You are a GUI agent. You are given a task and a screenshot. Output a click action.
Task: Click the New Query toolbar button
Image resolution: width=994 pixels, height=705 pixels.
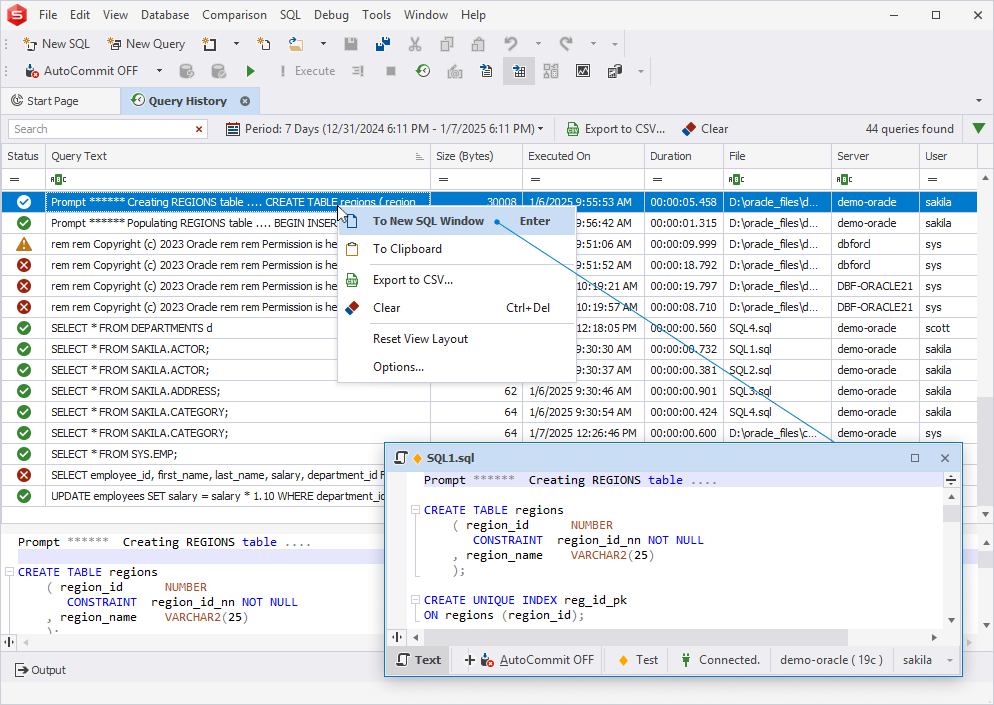pos(146,44)
